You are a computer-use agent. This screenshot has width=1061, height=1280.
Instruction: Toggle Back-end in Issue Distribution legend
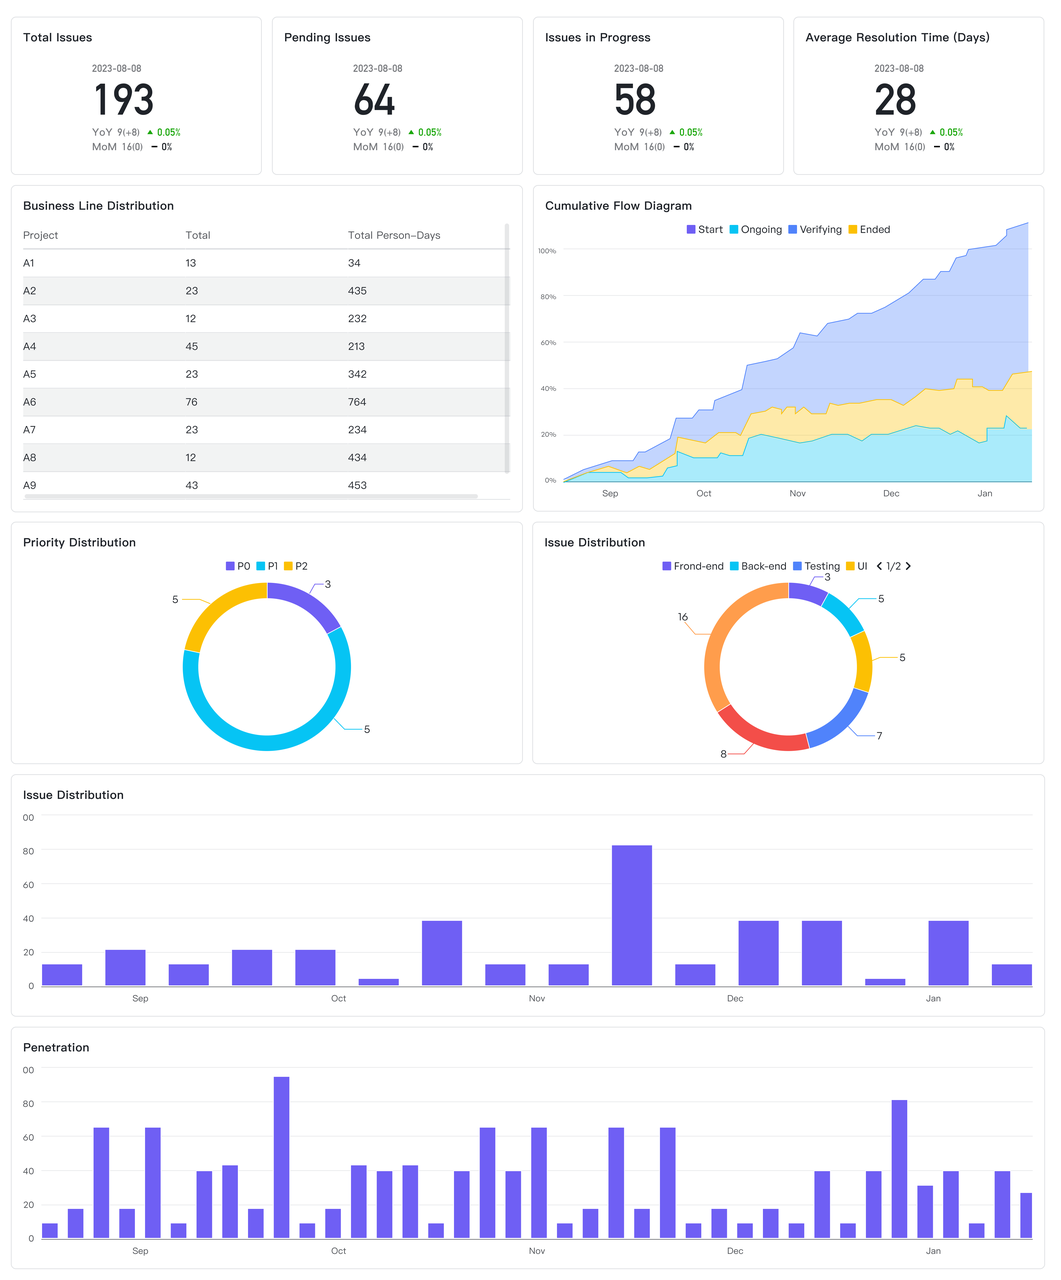pos(758,566)
